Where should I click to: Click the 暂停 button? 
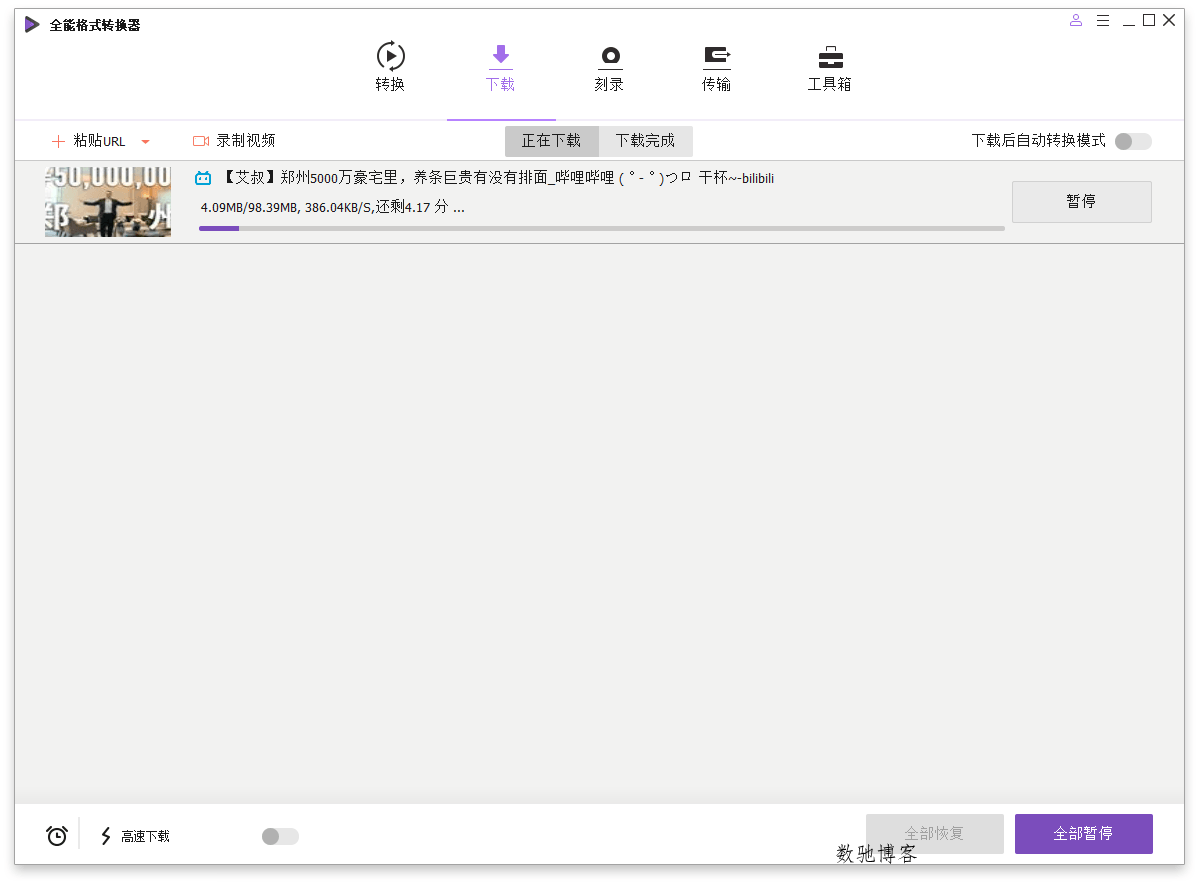(1081, 201)
